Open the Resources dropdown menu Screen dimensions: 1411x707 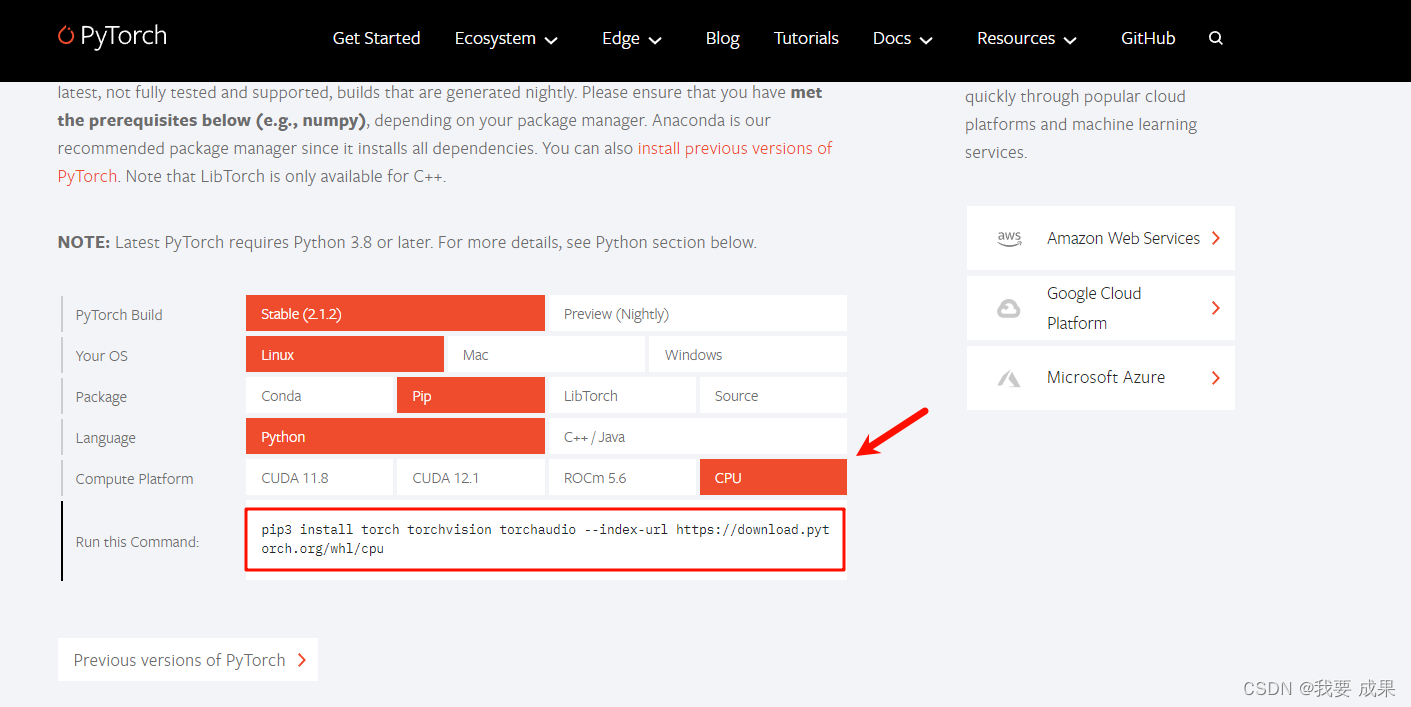[x=1026, y=38]
